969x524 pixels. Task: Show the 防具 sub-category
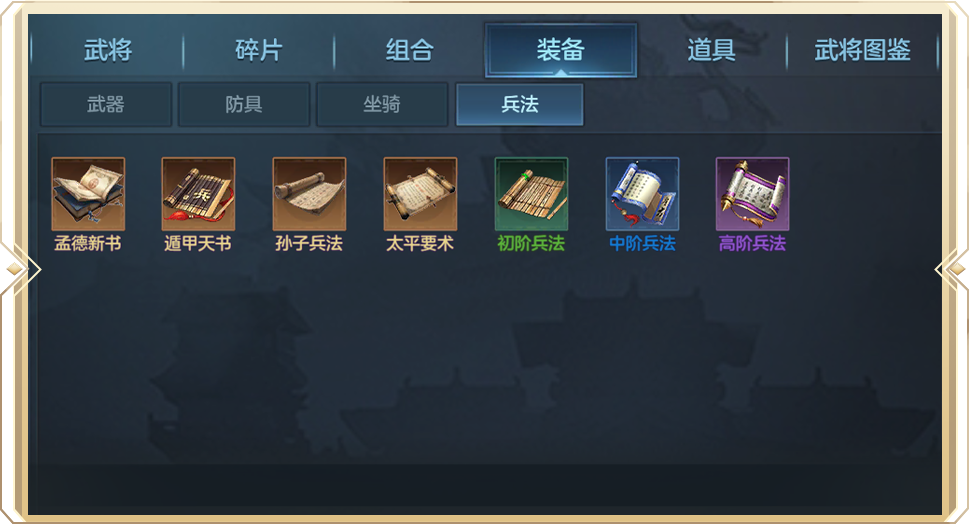[x=244, y=104]
